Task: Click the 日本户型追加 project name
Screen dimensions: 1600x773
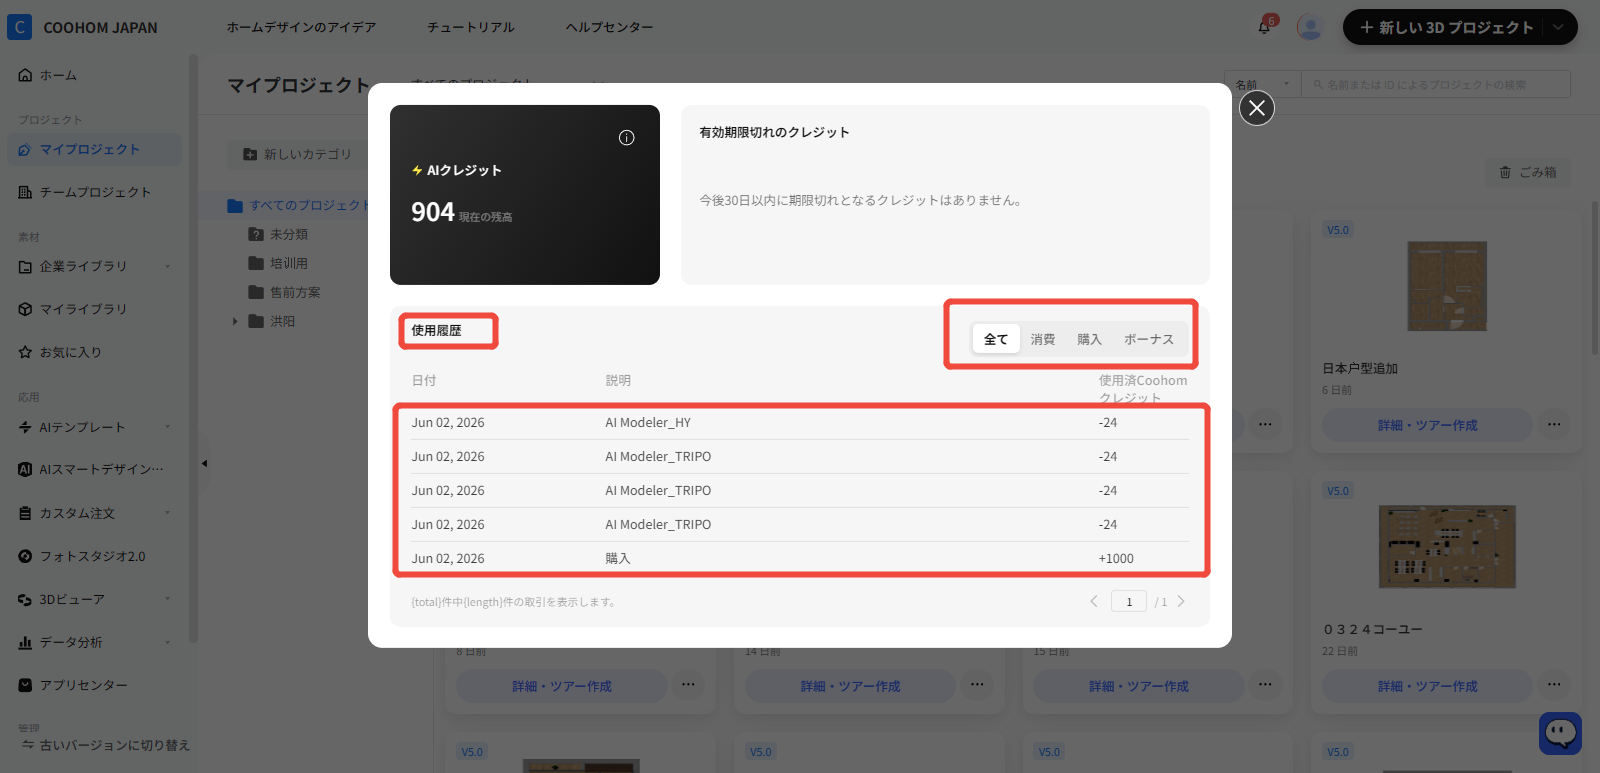Action: tap(1360, 368)
